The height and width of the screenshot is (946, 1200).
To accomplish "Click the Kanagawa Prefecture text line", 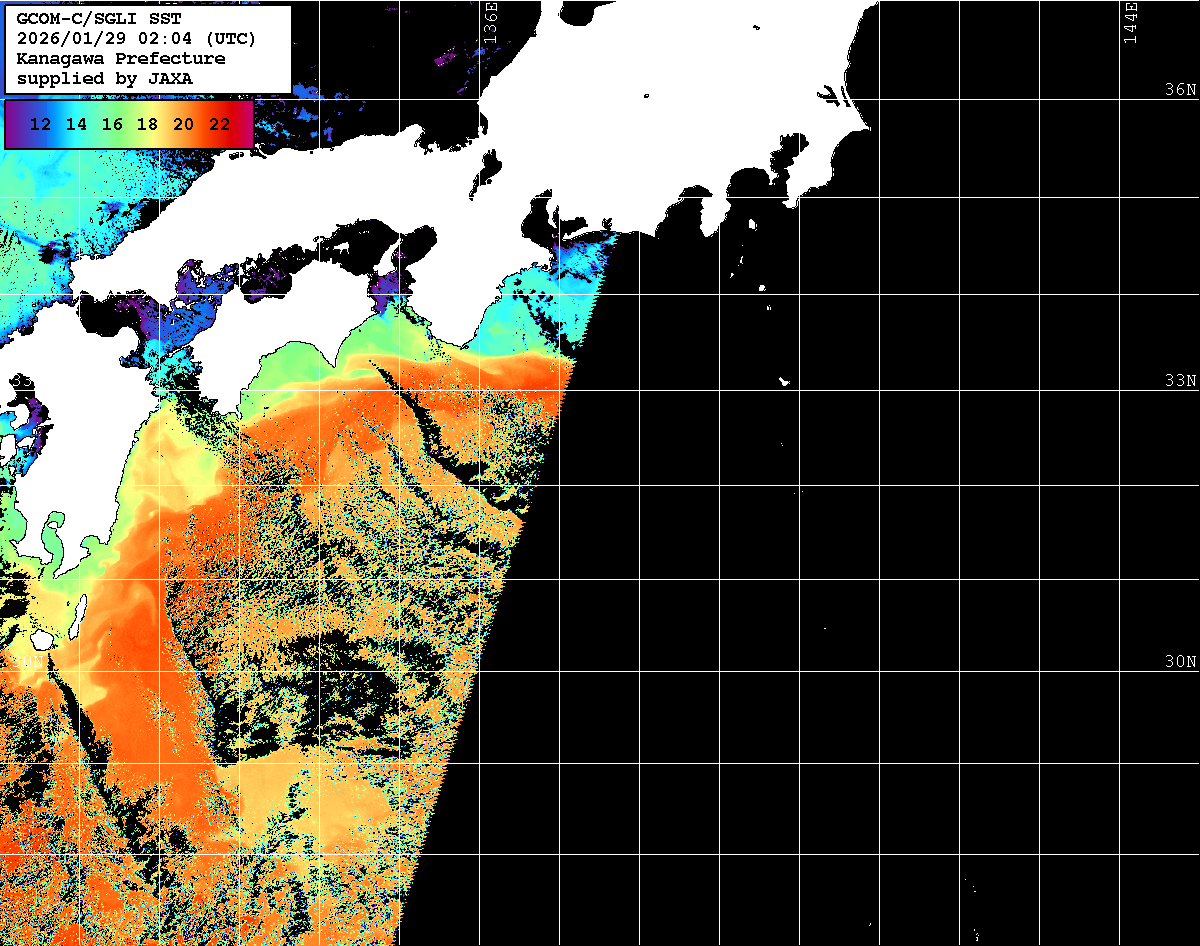I will [x=121, y=58].
